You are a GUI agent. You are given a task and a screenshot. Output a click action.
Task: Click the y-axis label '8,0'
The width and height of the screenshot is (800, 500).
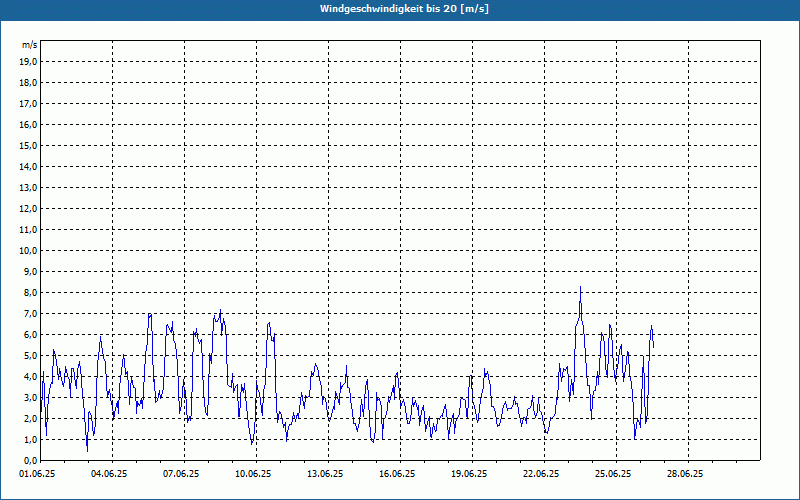(x=30, y=292)
